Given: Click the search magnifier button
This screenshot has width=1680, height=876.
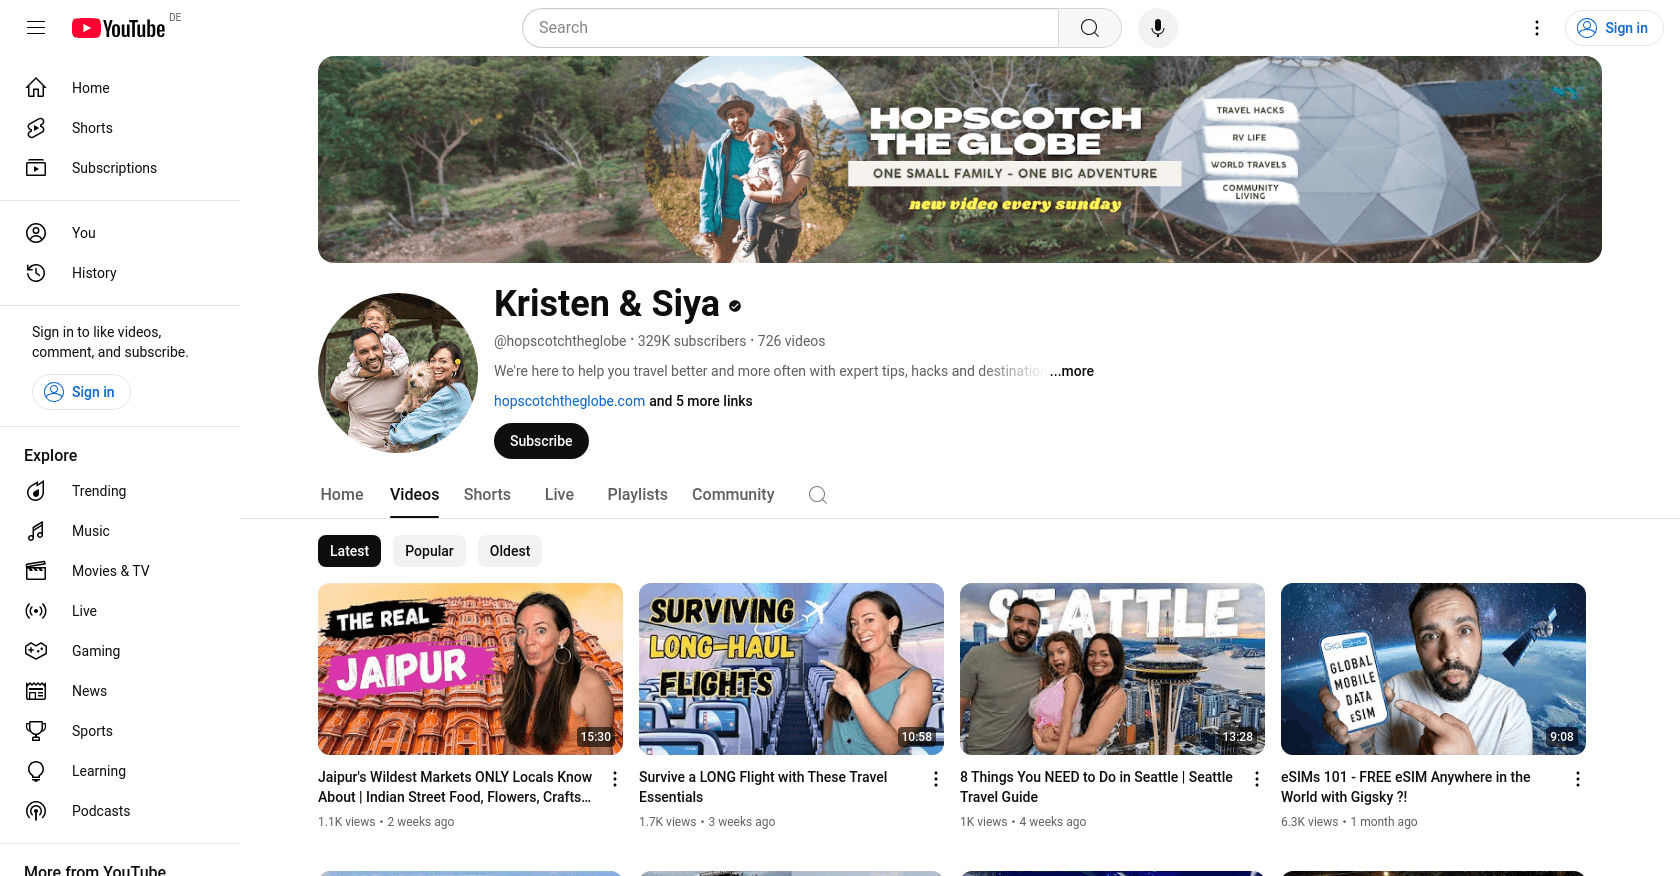Looking at the screenshot, I should 1089,28.
